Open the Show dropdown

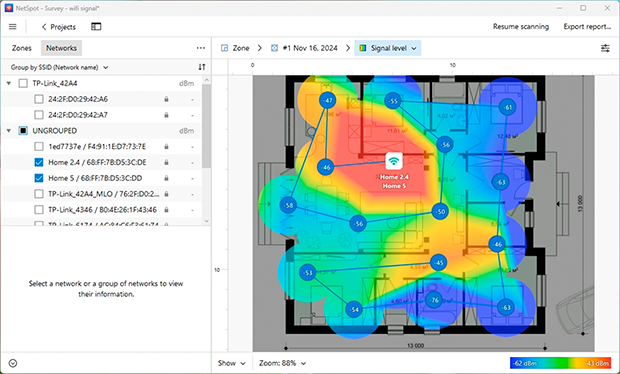pyautogui.click(x=232, y=363)
